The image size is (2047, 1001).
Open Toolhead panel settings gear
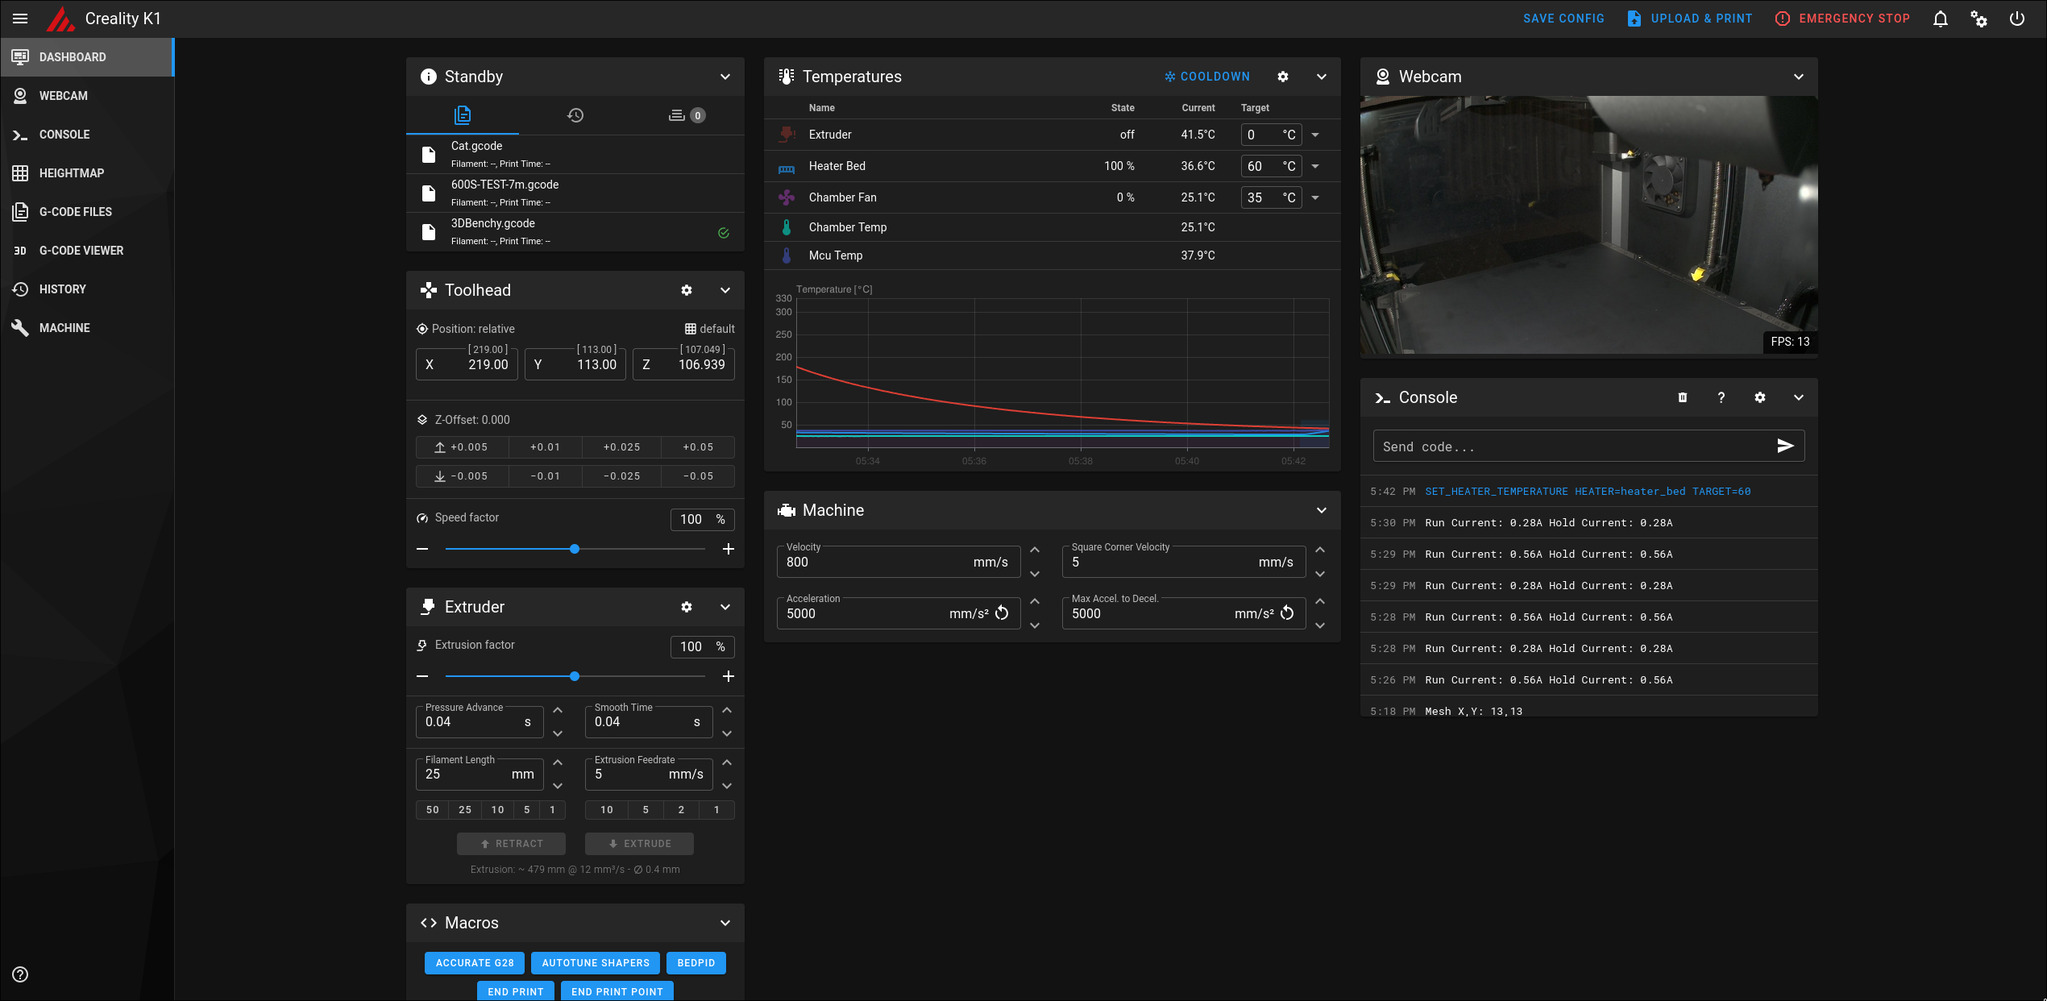[686, 290]
